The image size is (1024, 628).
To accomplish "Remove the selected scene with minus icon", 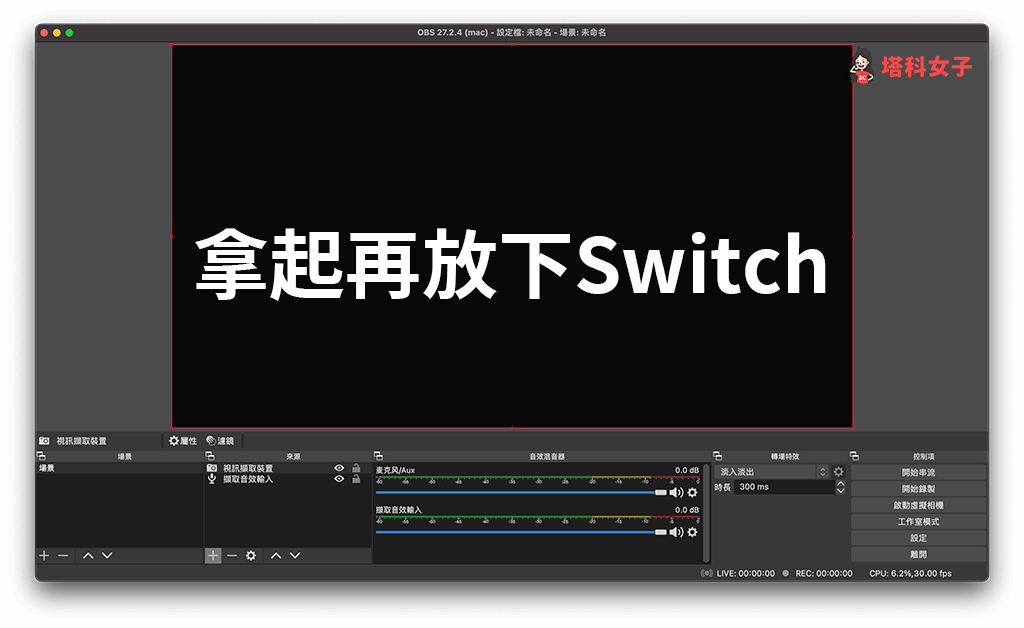I will (x=63, y=555).
